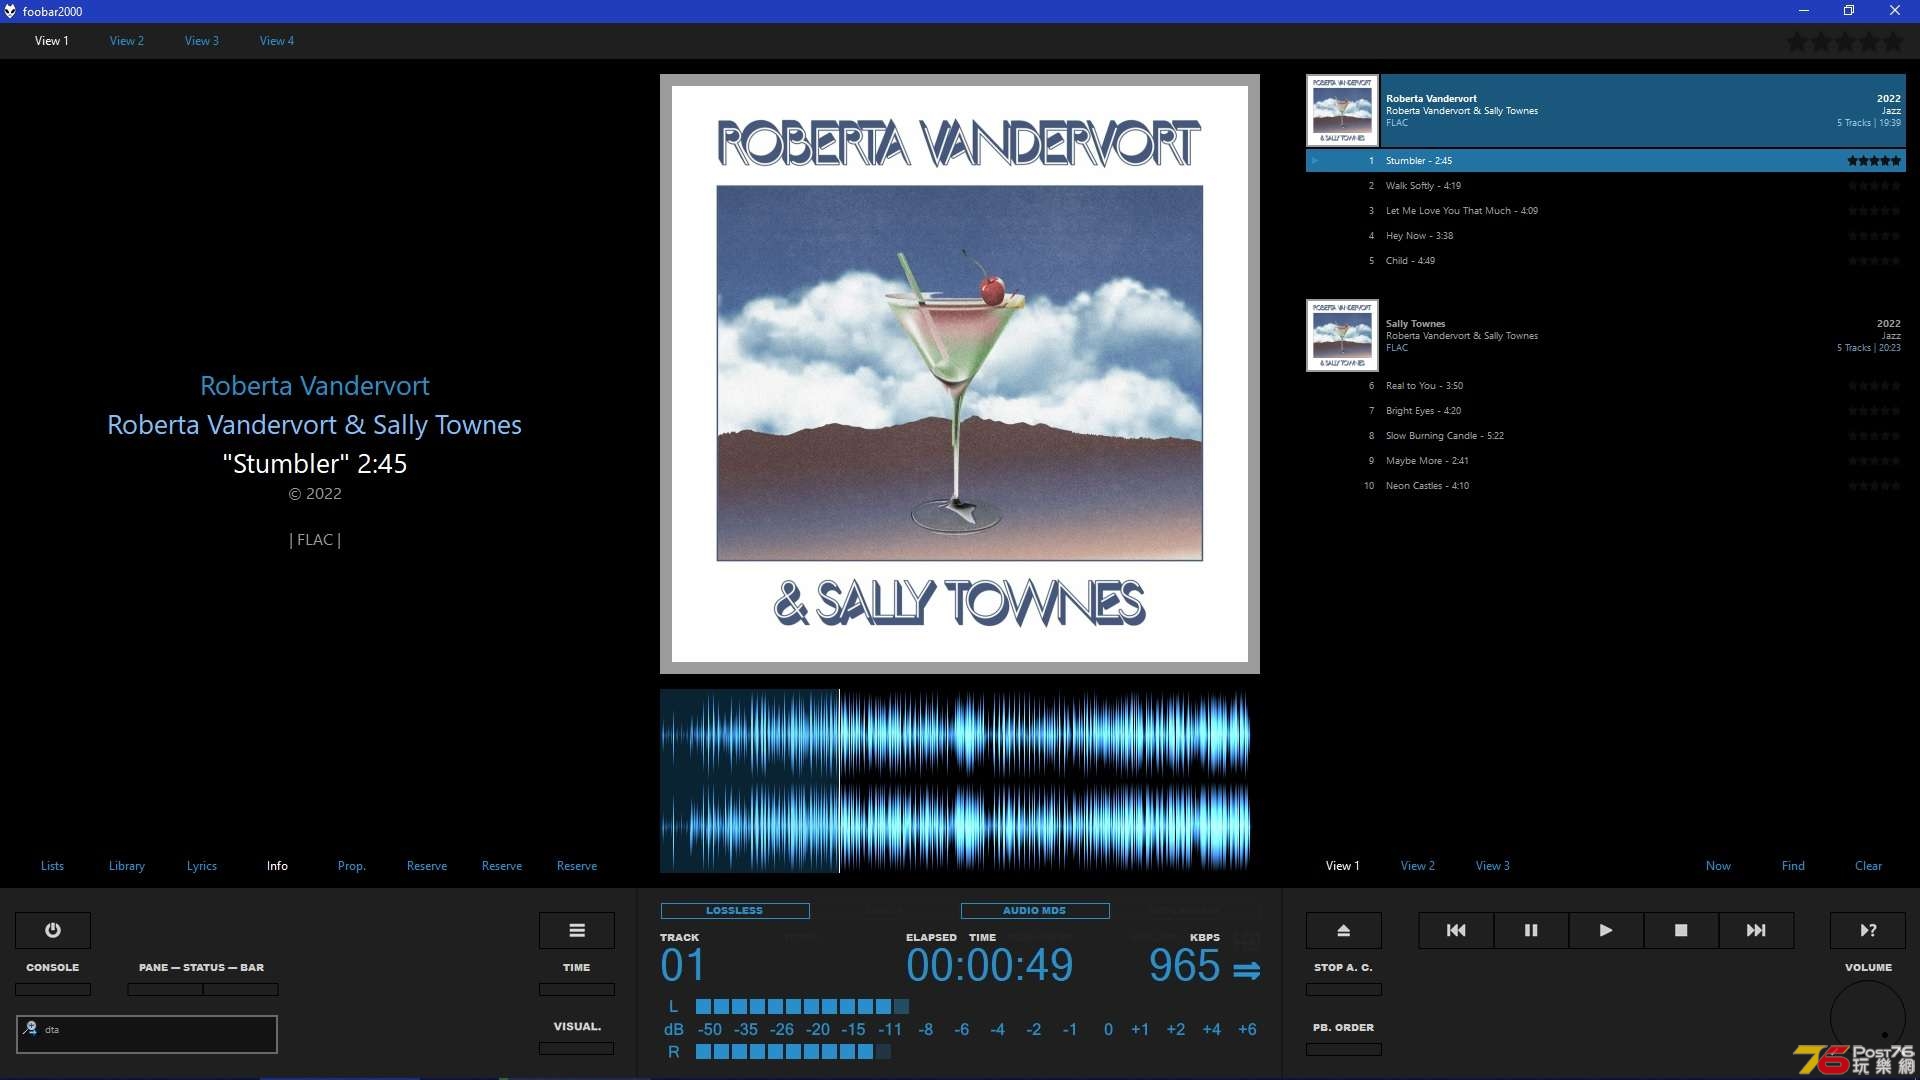This screenshot has width=1920, height=1080.
Task: Toggle the PANE switch
Action: pyautogui.click(x=165, y=989)
